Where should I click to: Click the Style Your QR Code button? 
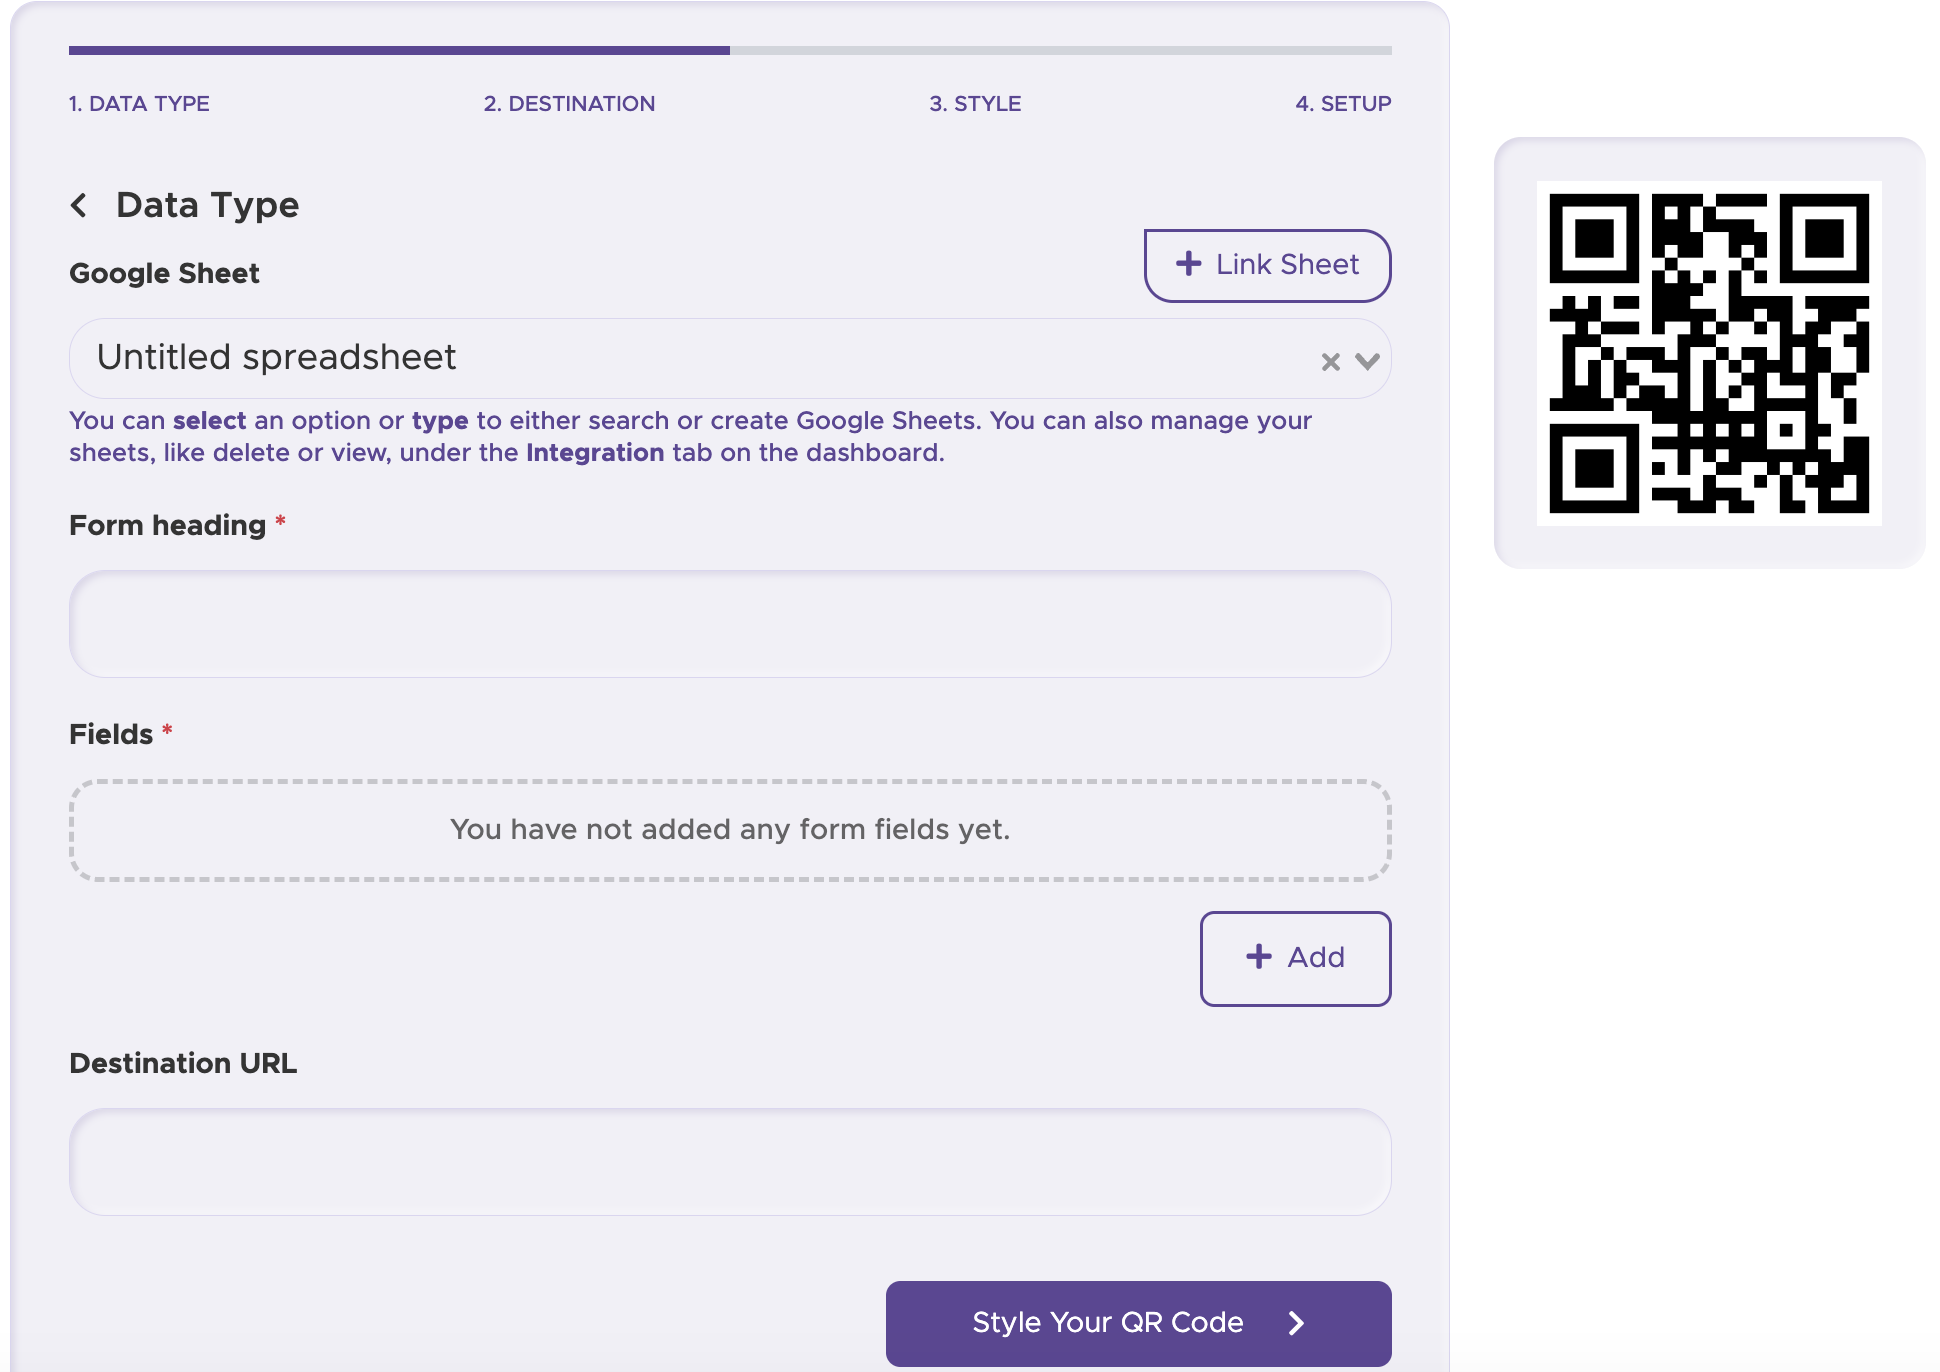1108,1323
